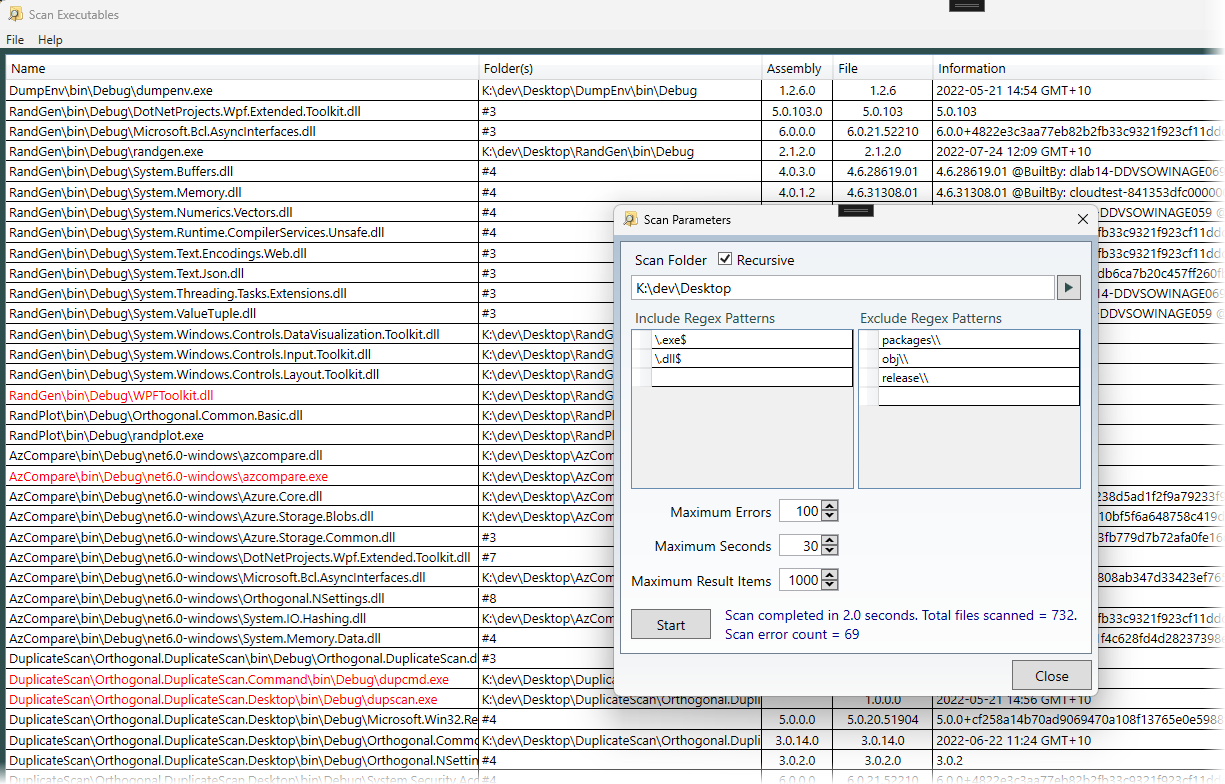Viewport: 1225px width, 784px height.
Task: Click the K:\dev\Desktop\DumpEnv\bin\Debug folder cell
Action: 620,90
